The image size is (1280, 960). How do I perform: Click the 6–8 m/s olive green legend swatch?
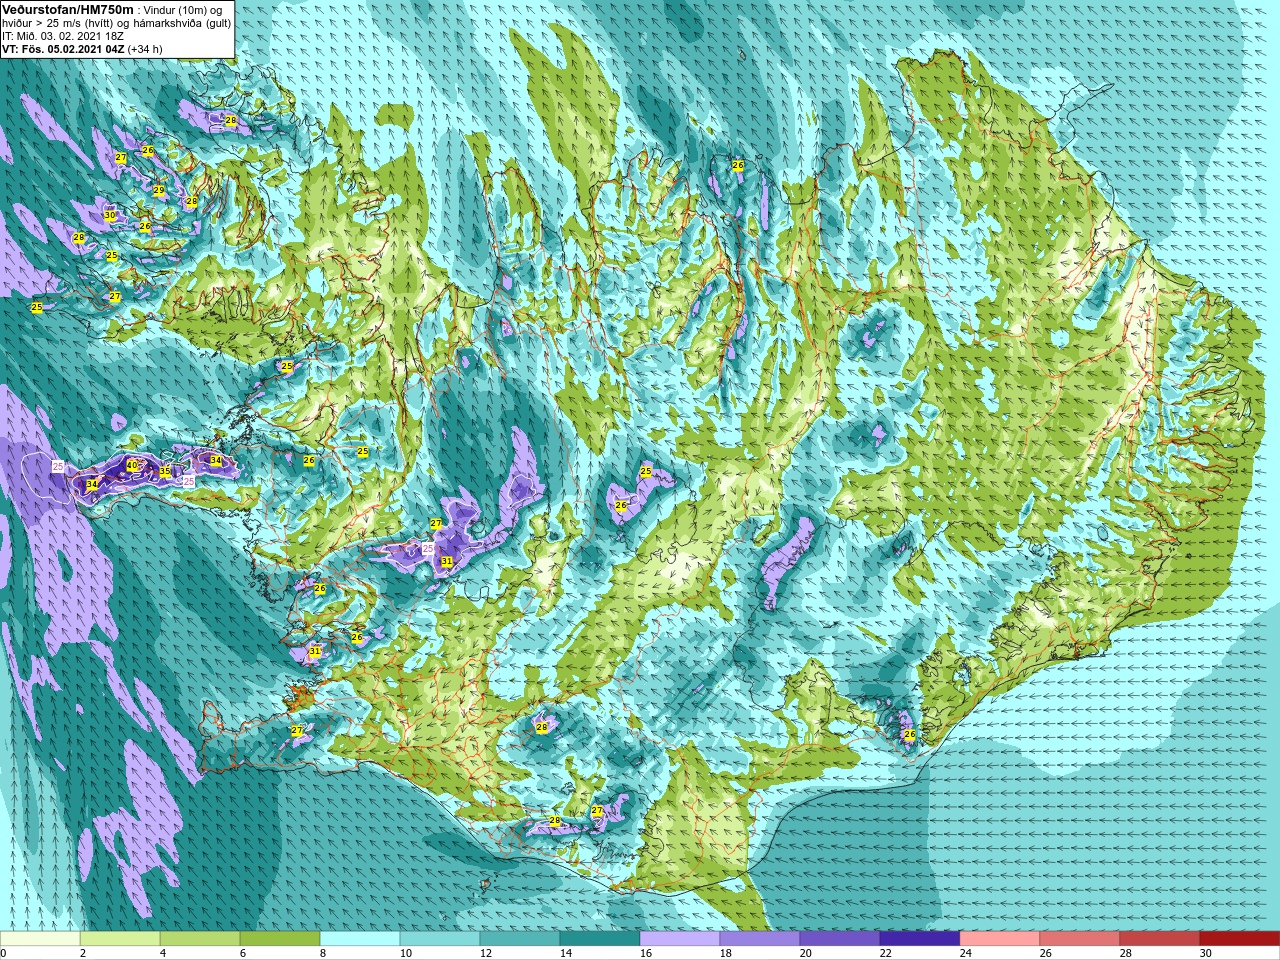tap(280, 938)
